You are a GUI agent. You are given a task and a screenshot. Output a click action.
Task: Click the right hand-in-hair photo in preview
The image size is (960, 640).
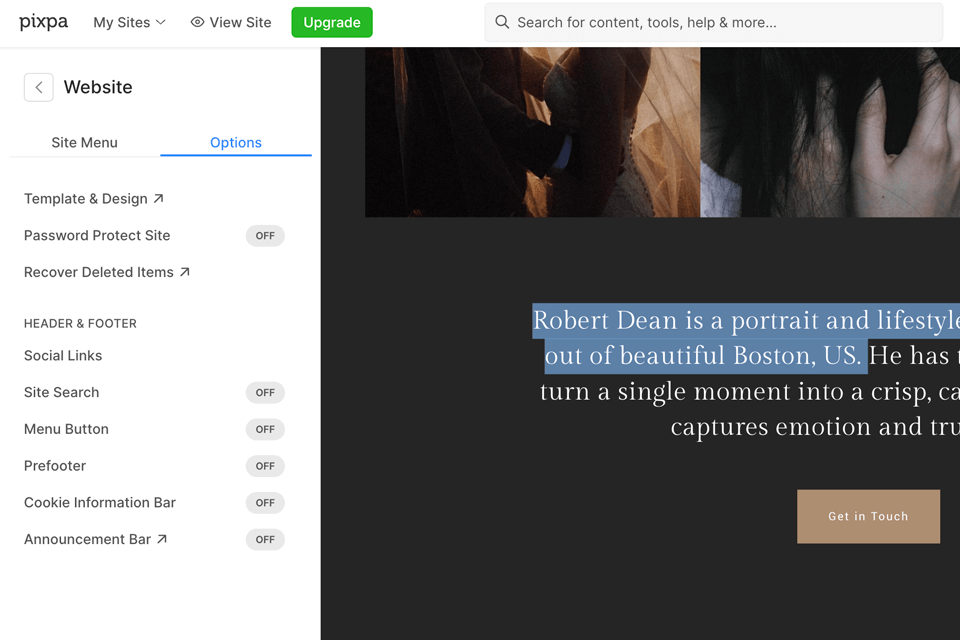point(830,132)
